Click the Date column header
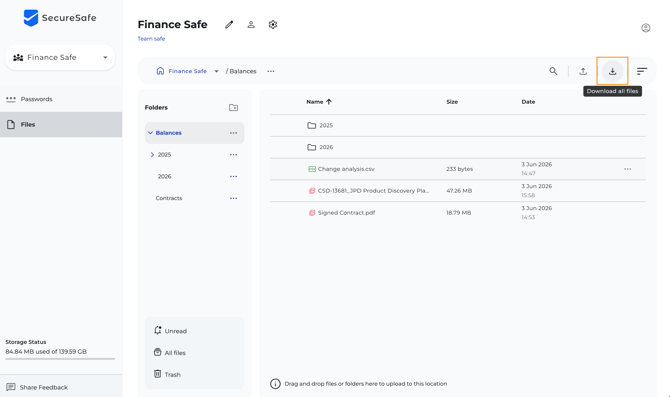Image resolution: width=670 pixels, height=397 pixels. tap(528, 102)
